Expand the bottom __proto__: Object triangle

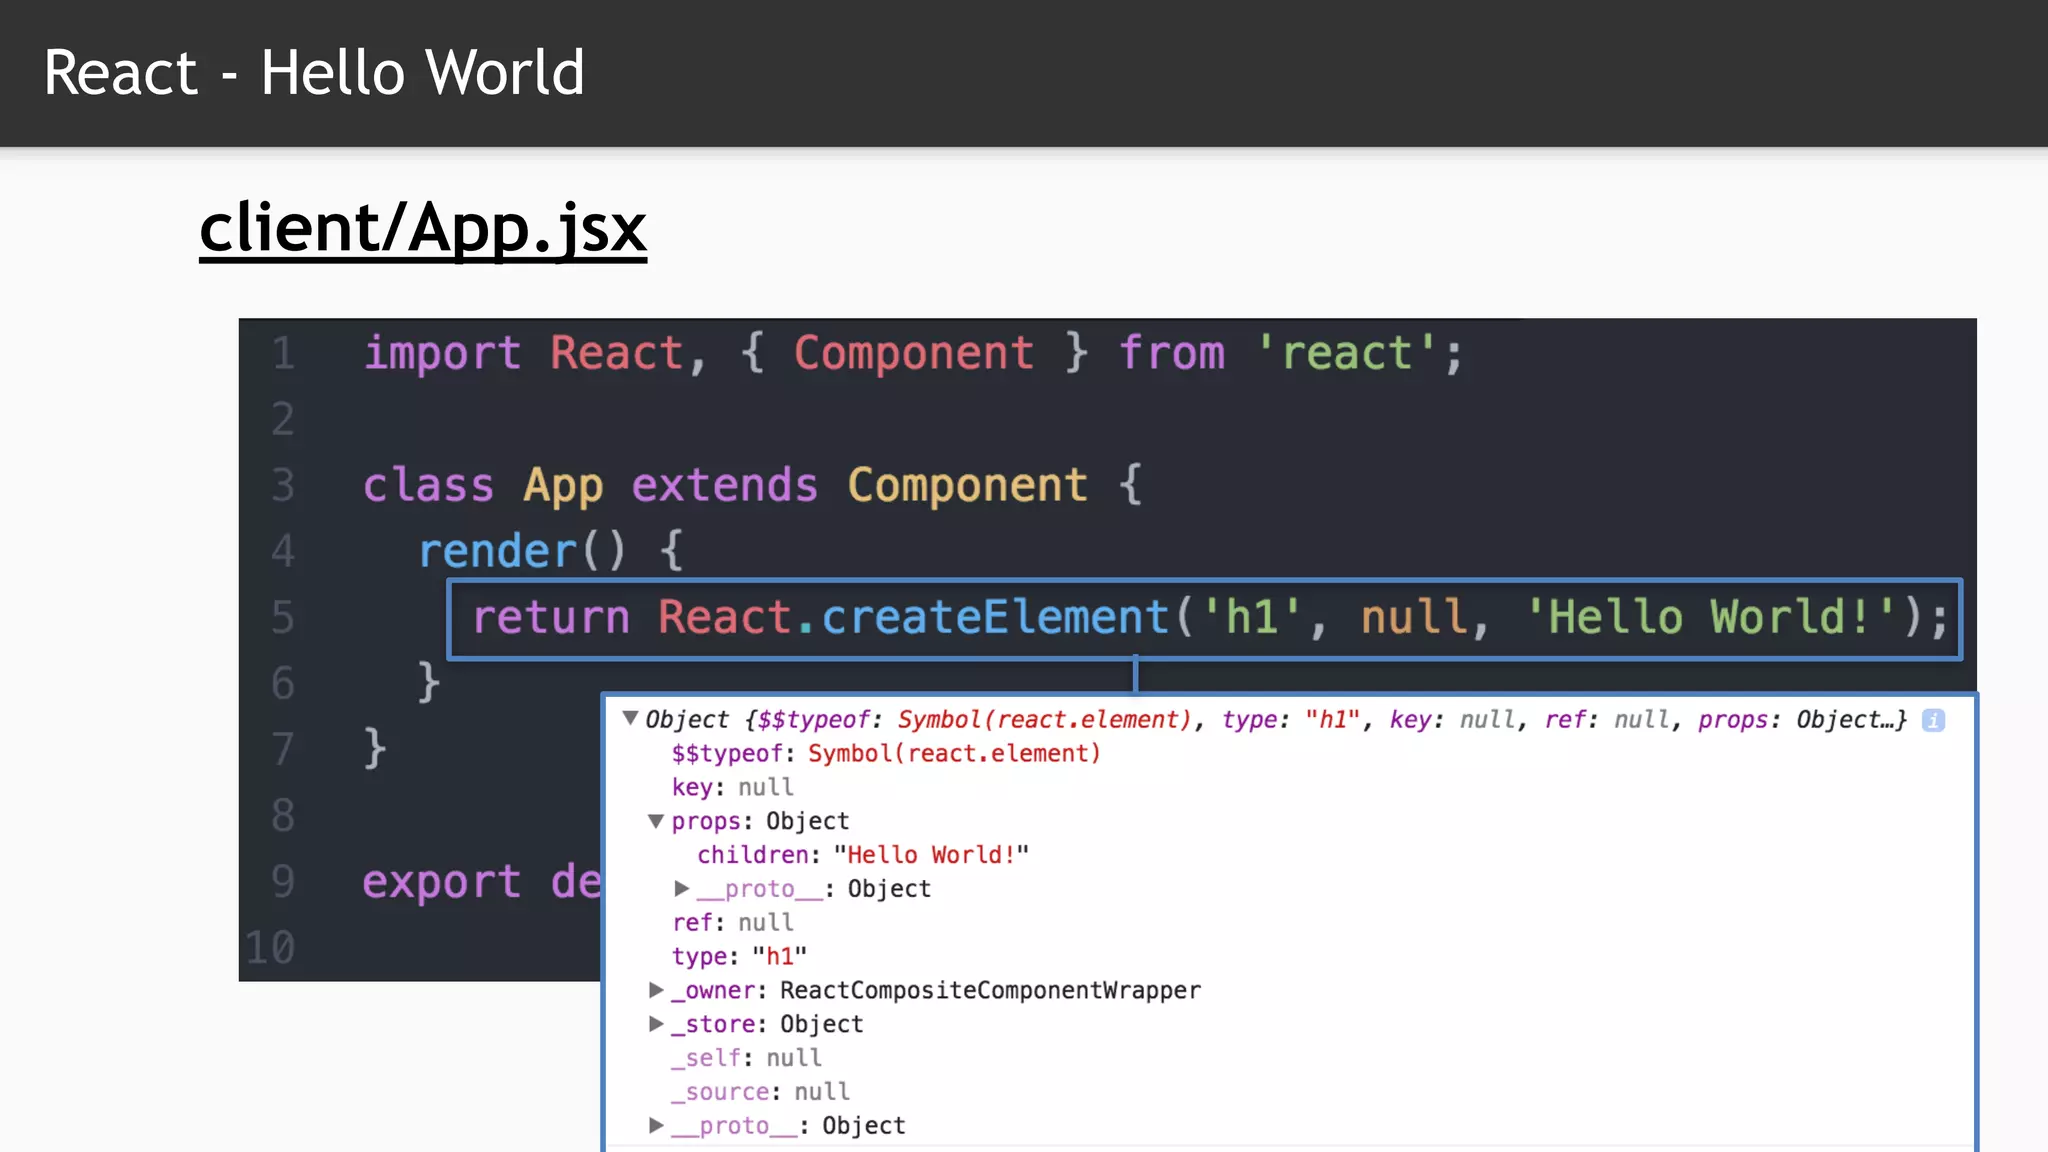[x=656, y=1125]
